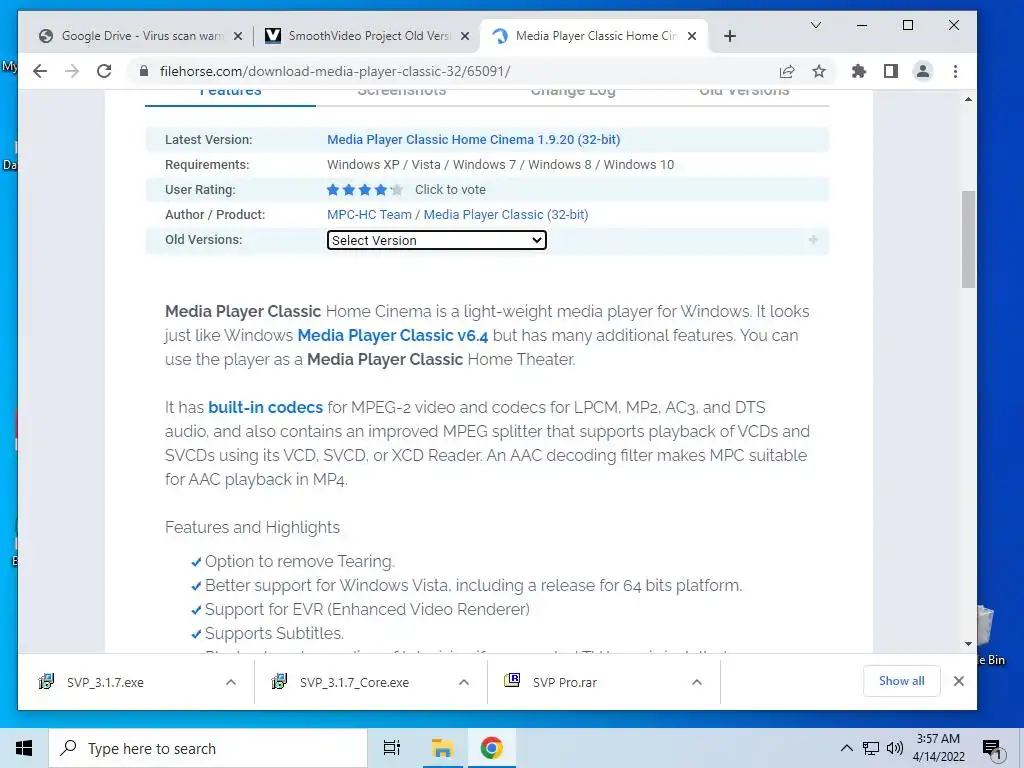The height and width of the screenshot is (768, 1024).
Task: Show hidden system tray icons
Action: pos(846,748)
